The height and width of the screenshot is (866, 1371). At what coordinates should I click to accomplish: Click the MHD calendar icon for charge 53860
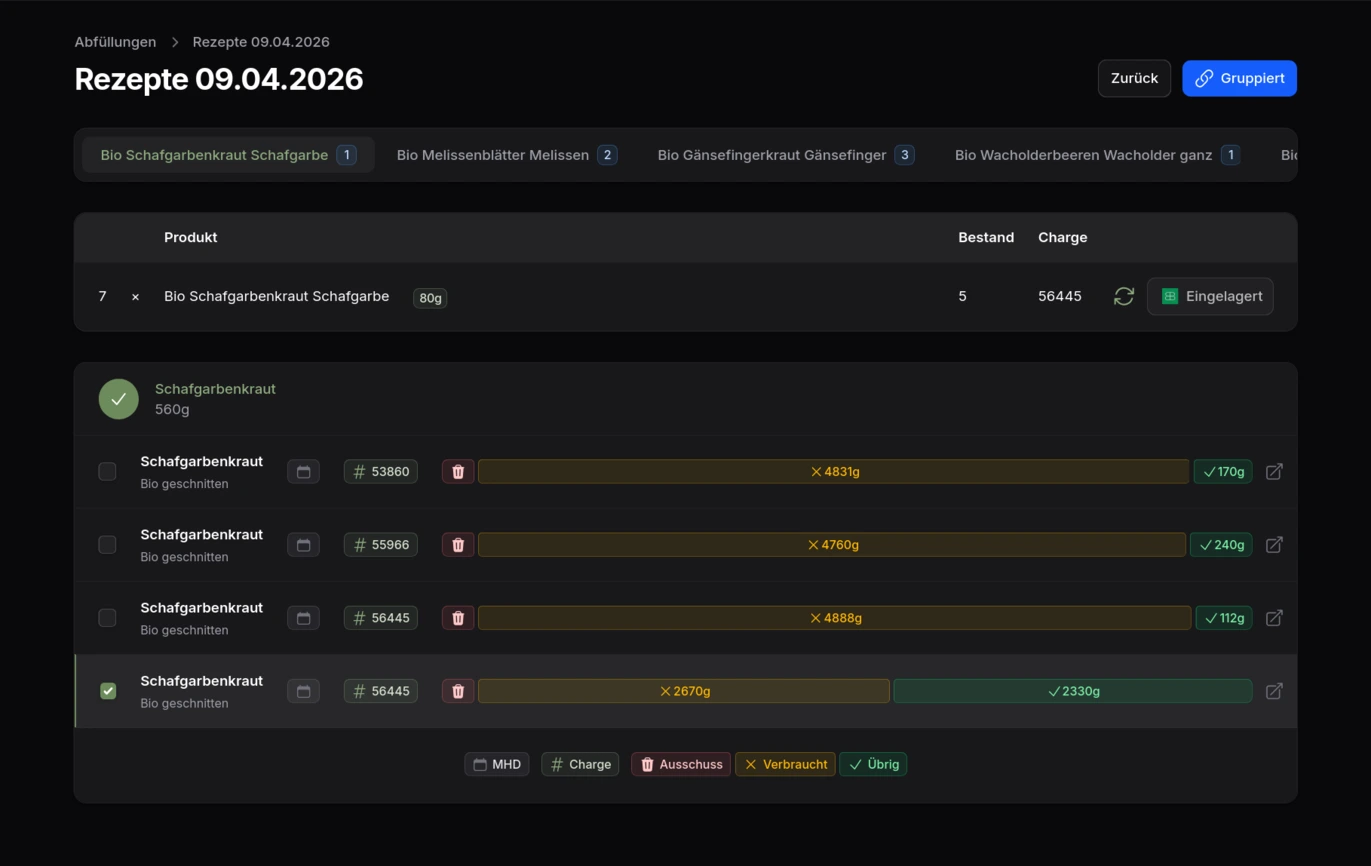tap(303, 472)
